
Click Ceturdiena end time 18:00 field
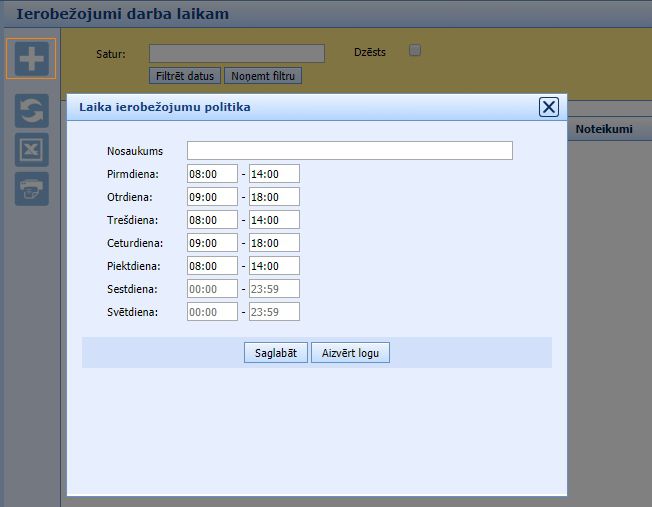274,243
